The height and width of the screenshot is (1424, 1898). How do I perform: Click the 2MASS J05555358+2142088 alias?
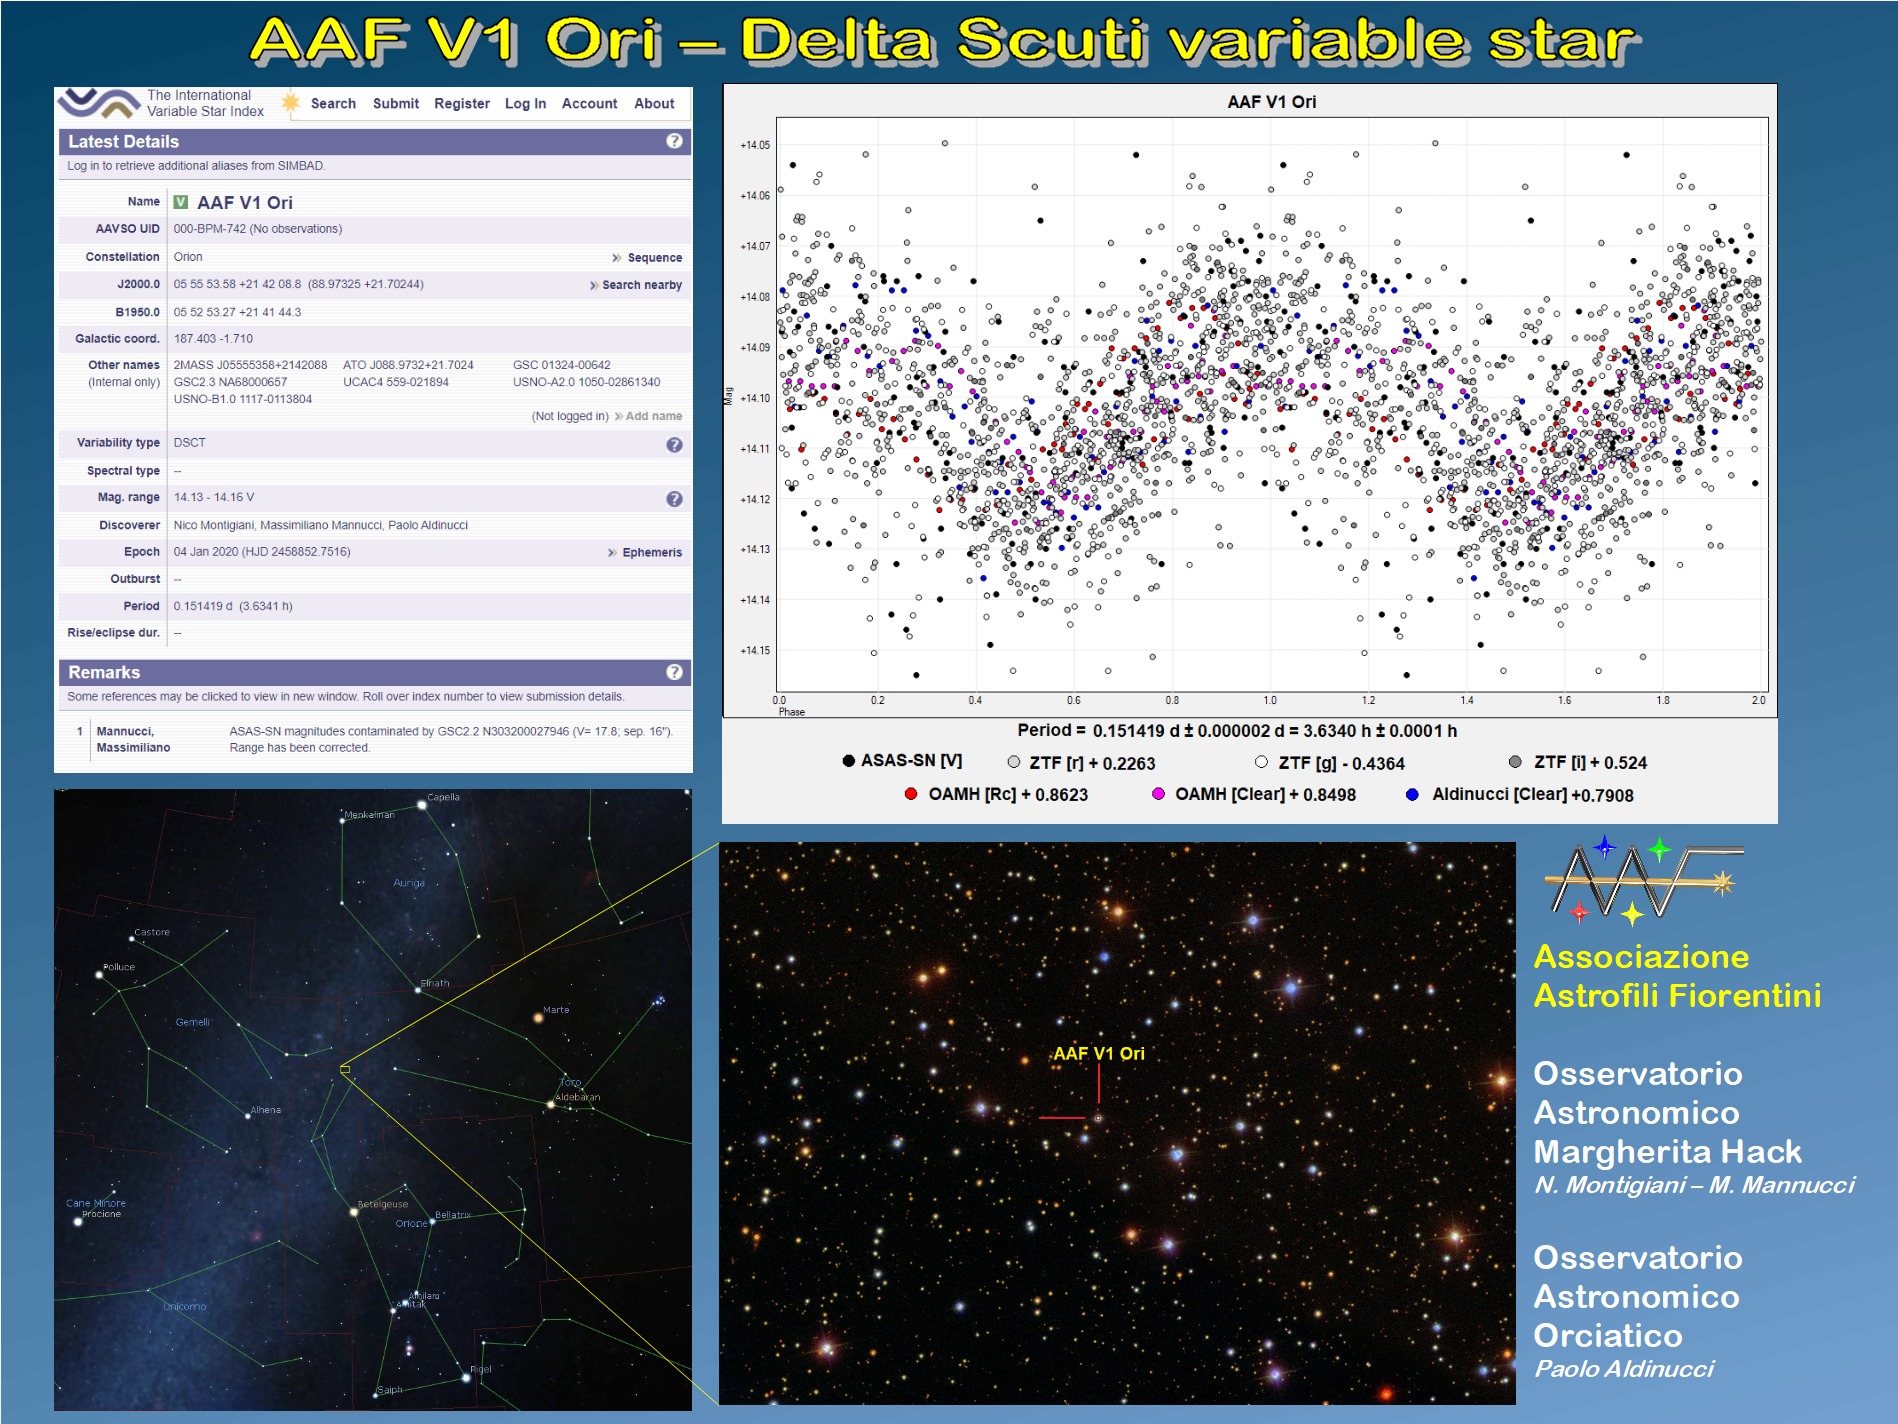click(250, 365)
